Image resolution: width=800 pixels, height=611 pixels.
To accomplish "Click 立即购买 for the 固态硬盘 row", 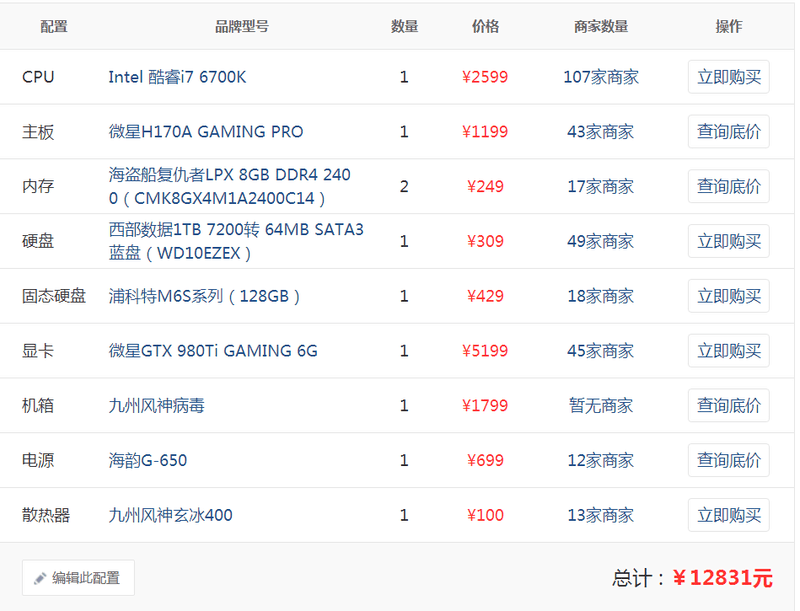I will (729, 296).
